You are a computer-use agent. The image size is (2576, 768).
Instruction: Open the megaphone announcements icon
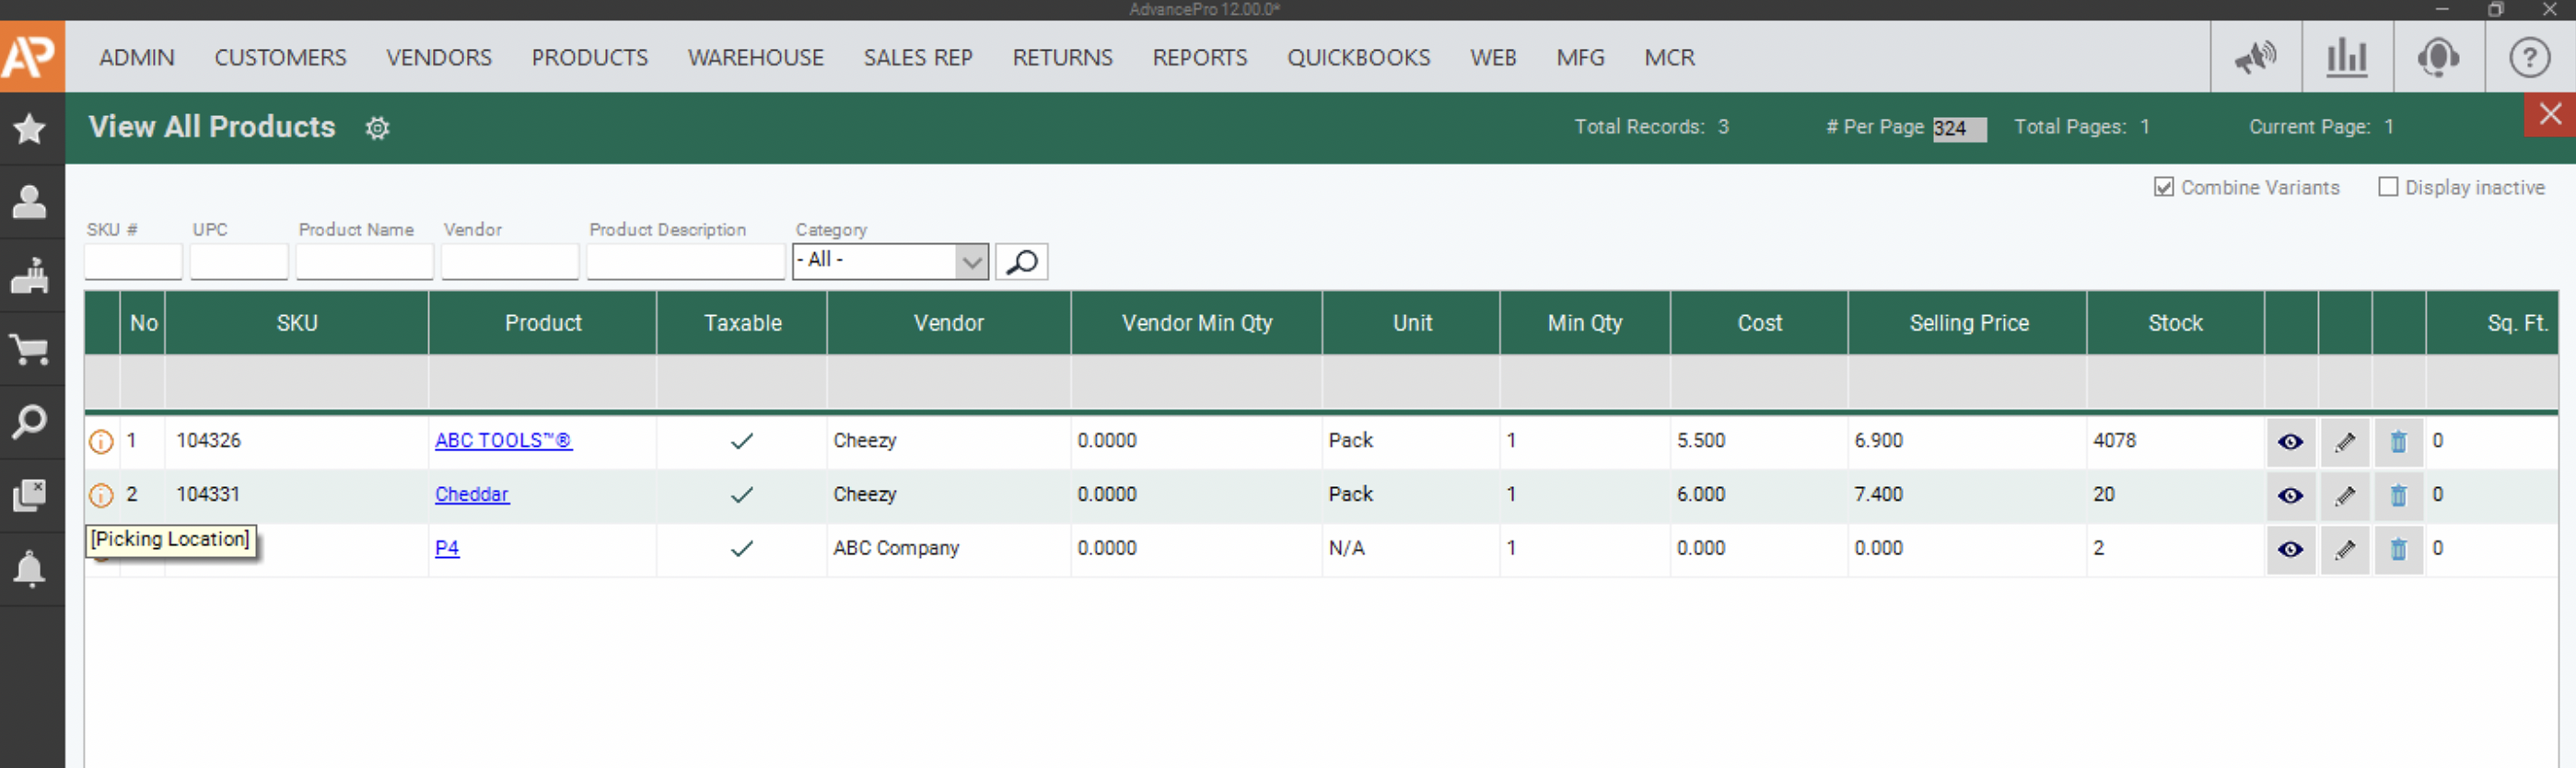coord(2255,58)
